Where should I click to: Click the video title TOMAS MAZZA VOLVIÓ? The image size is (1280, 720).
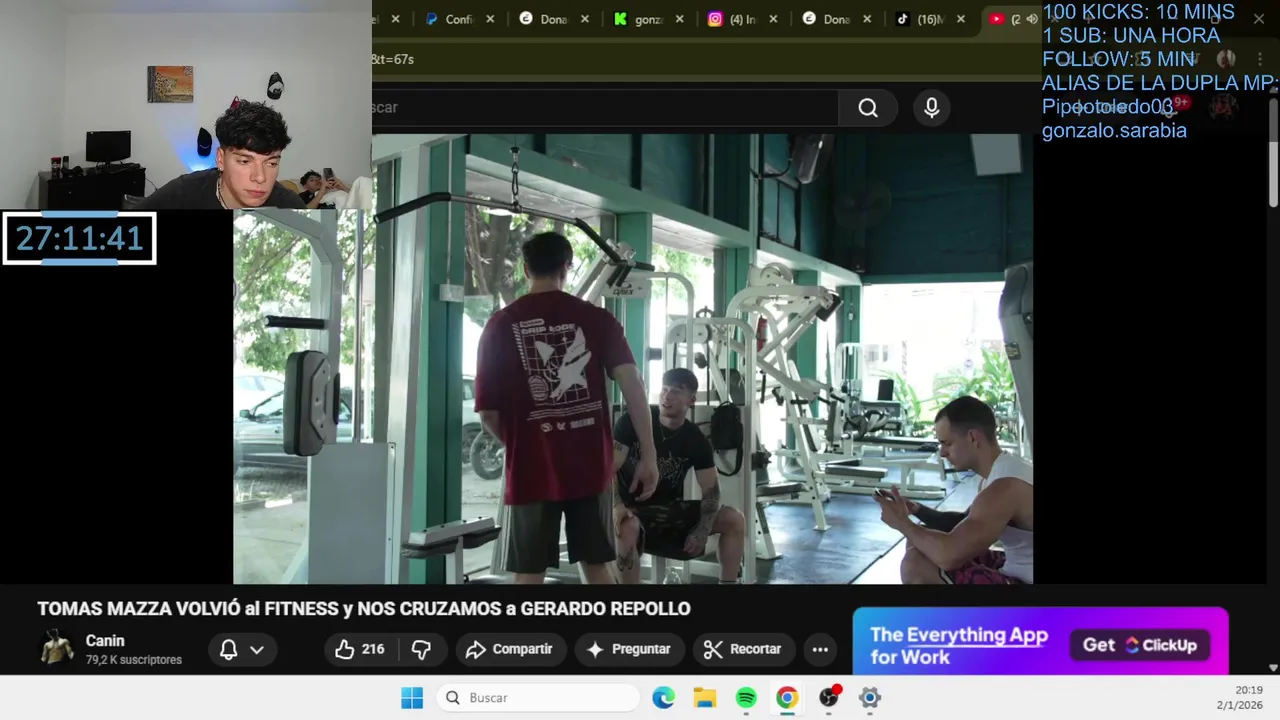tap(364, 609)
